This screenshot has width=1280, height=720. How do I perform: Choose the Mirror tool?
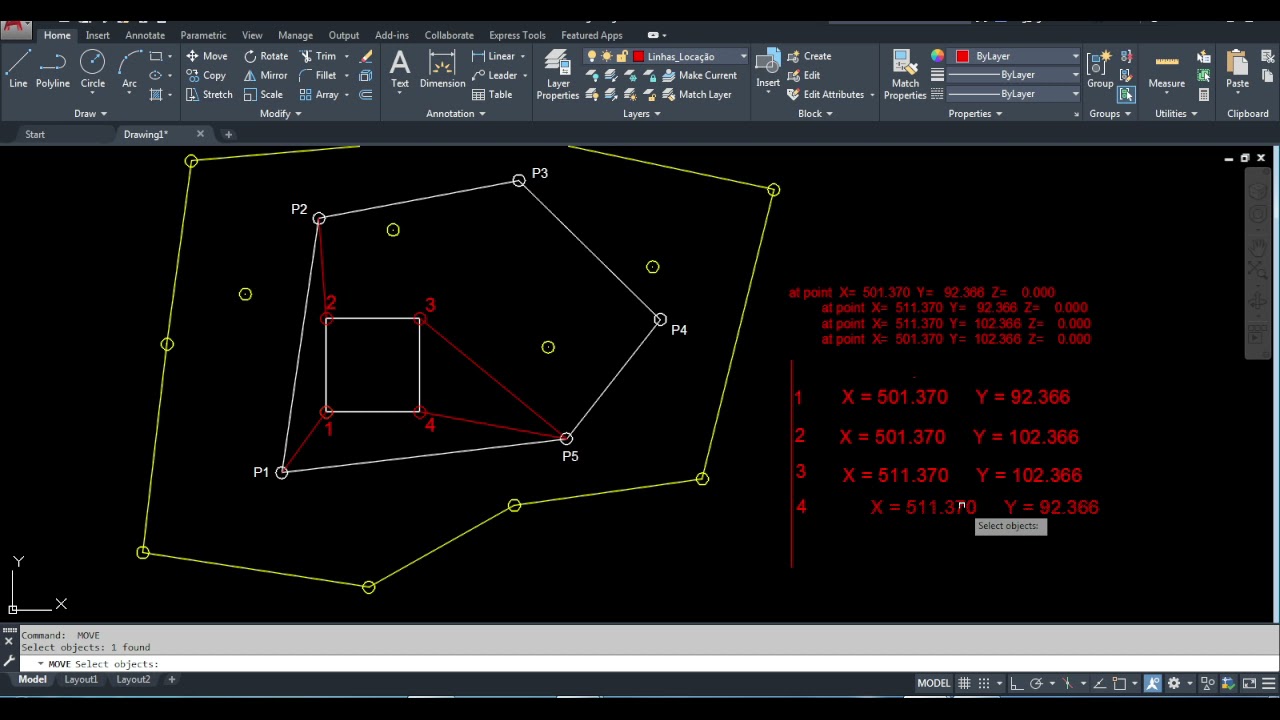(x=265, y=75)
